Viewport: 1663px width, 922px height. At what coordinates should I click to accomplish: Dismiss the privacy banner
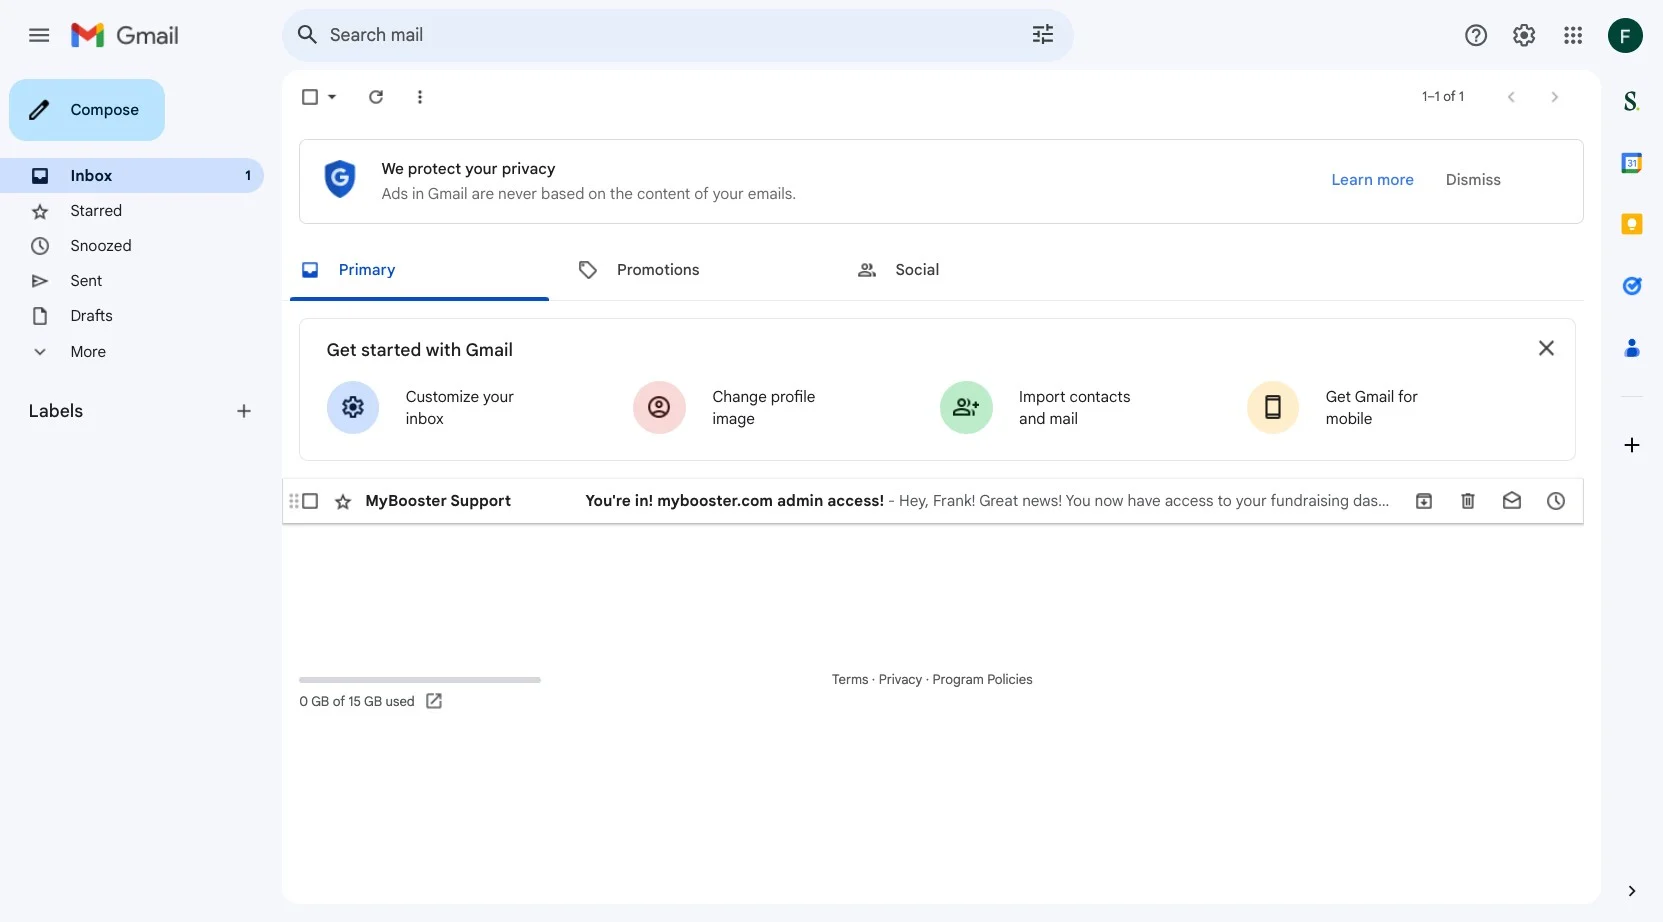(x=1473, y=180)
